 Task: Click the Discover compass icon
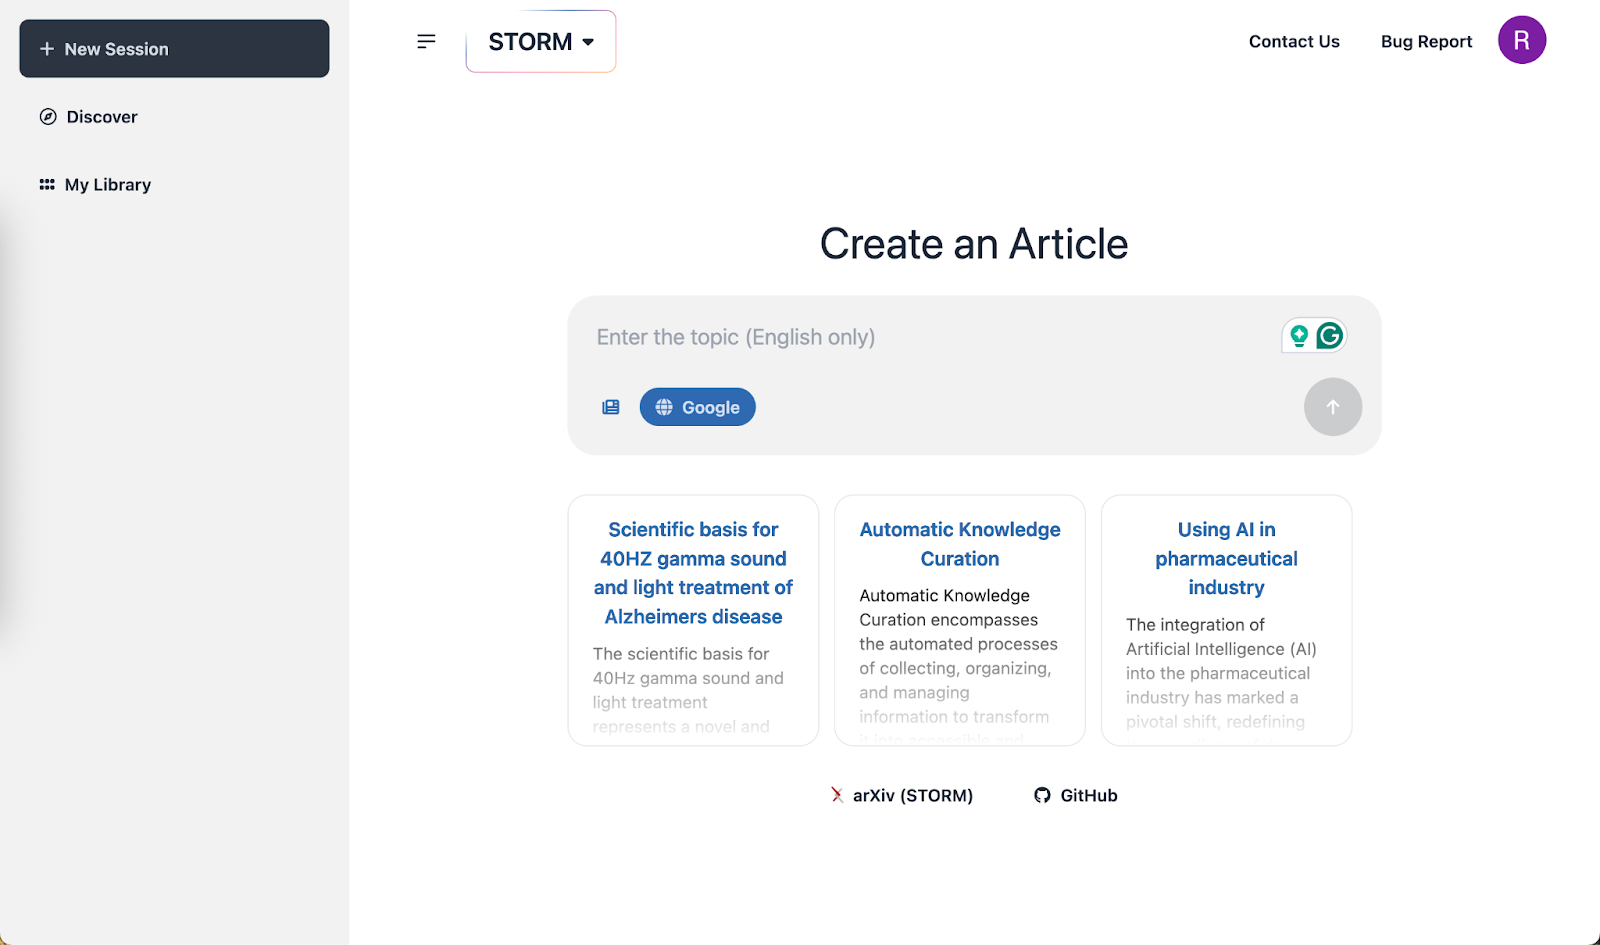48,117
